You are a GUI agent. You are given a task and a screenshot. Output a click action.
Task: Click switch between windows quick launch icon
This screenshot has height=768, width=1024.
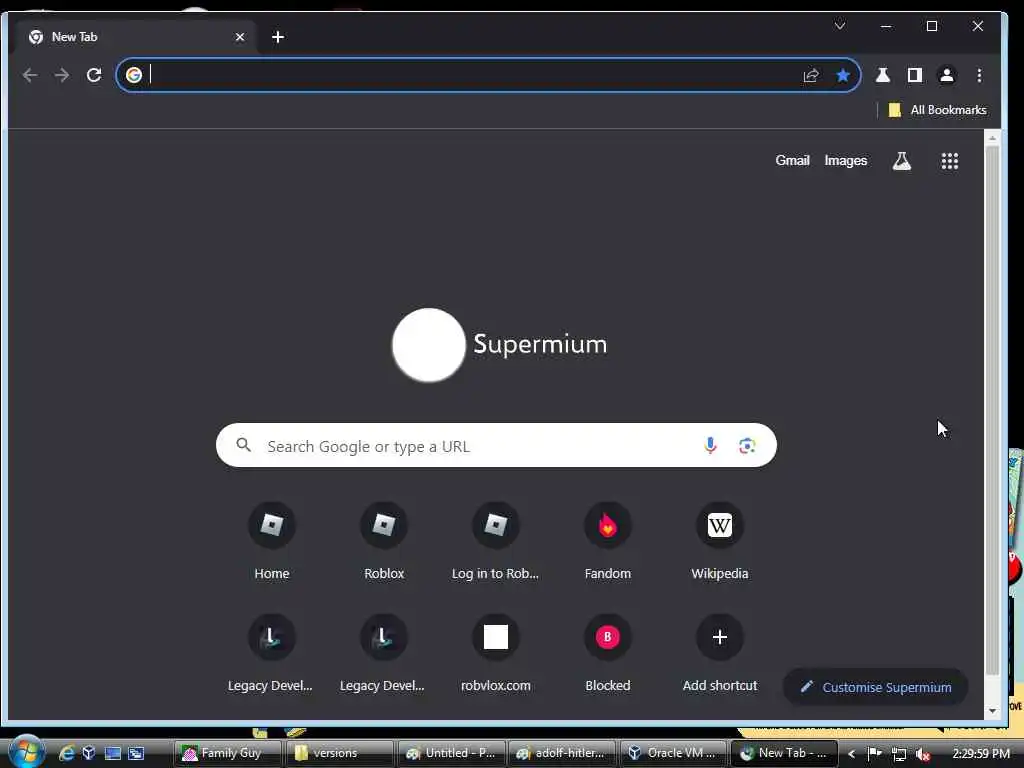136,753
